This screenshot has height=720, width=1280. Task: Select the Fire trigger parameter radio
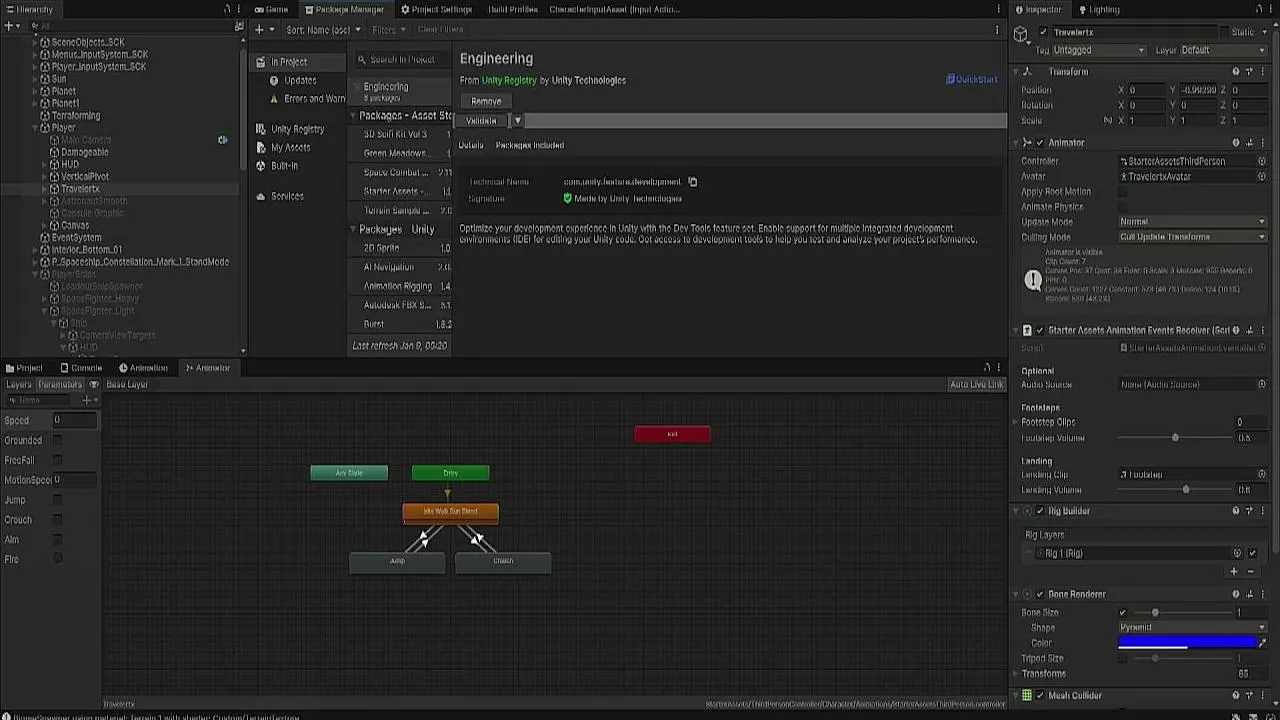point(57,559)
